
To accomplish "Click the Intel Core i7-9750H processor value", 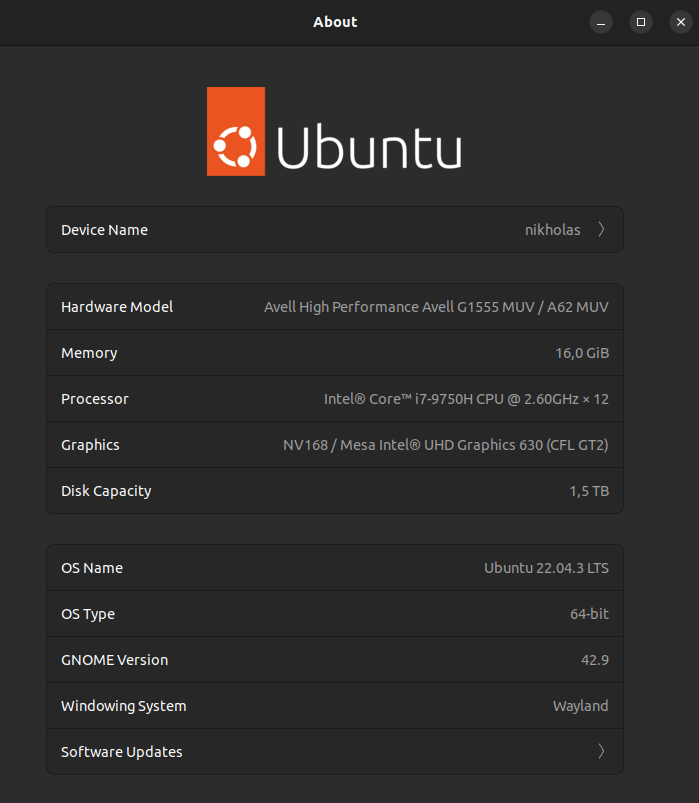I will click(x=467, y=399).
